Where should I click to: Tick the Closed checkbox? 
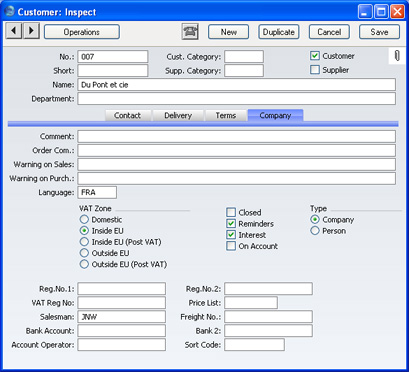point(231,212)
